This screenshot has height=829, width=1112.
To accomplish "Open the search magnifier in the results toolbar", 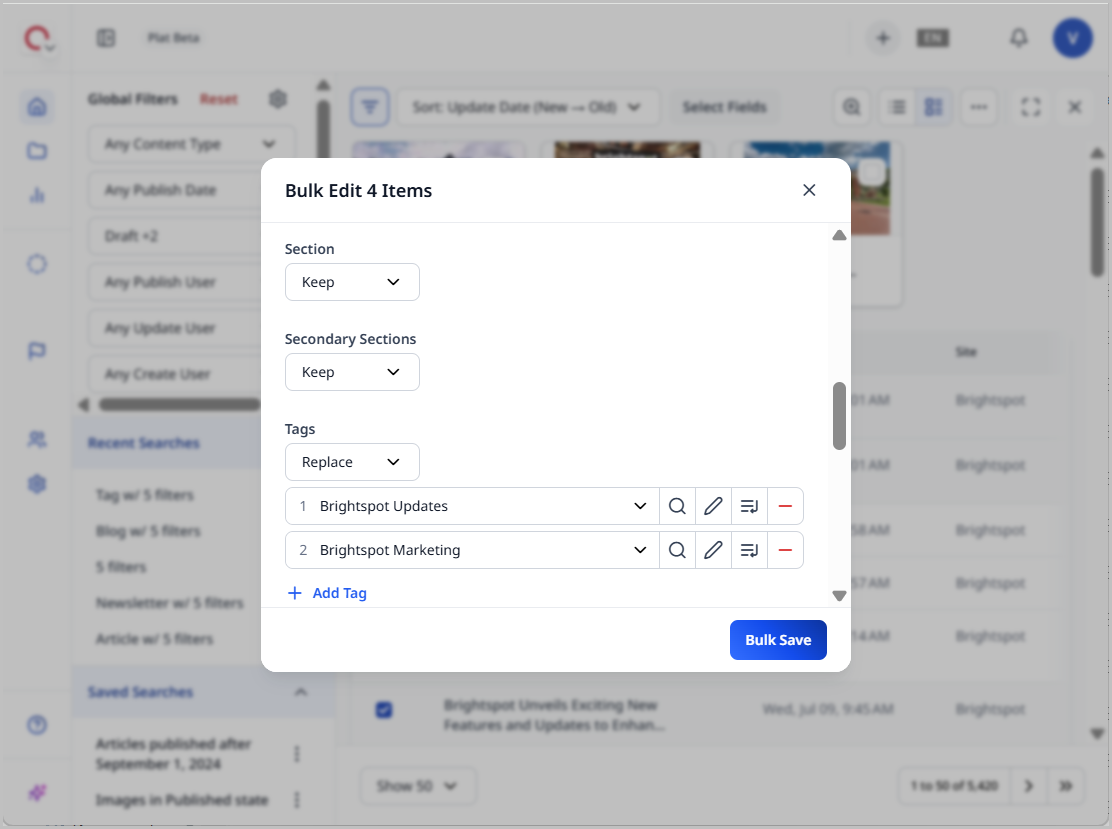I will click(x=851, y=107).
